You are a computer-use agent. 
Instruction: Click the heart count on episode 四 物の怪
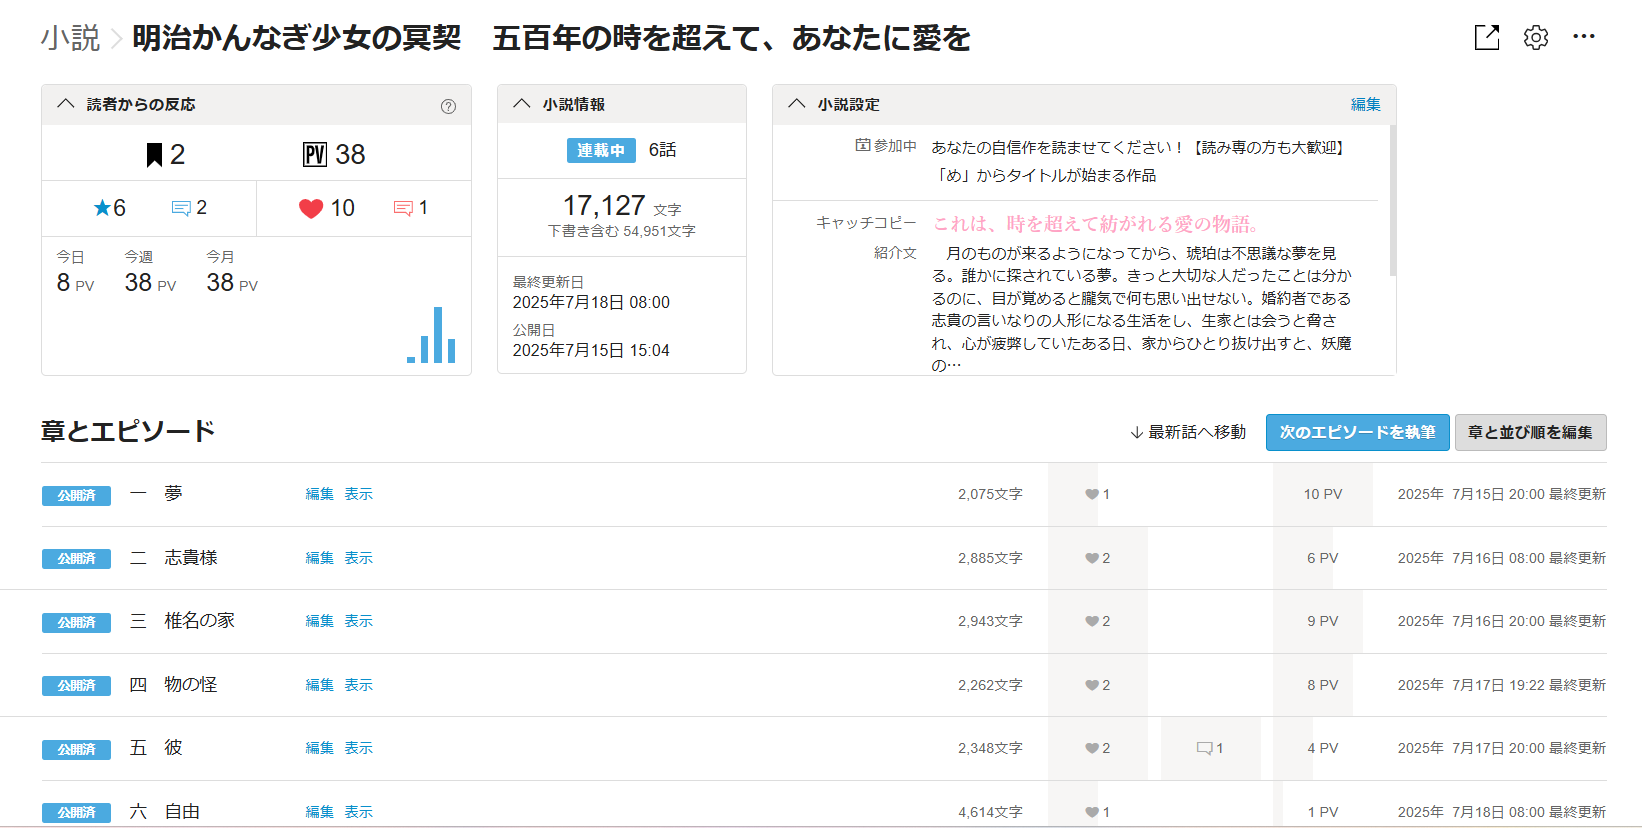[x=1098, y=685]
